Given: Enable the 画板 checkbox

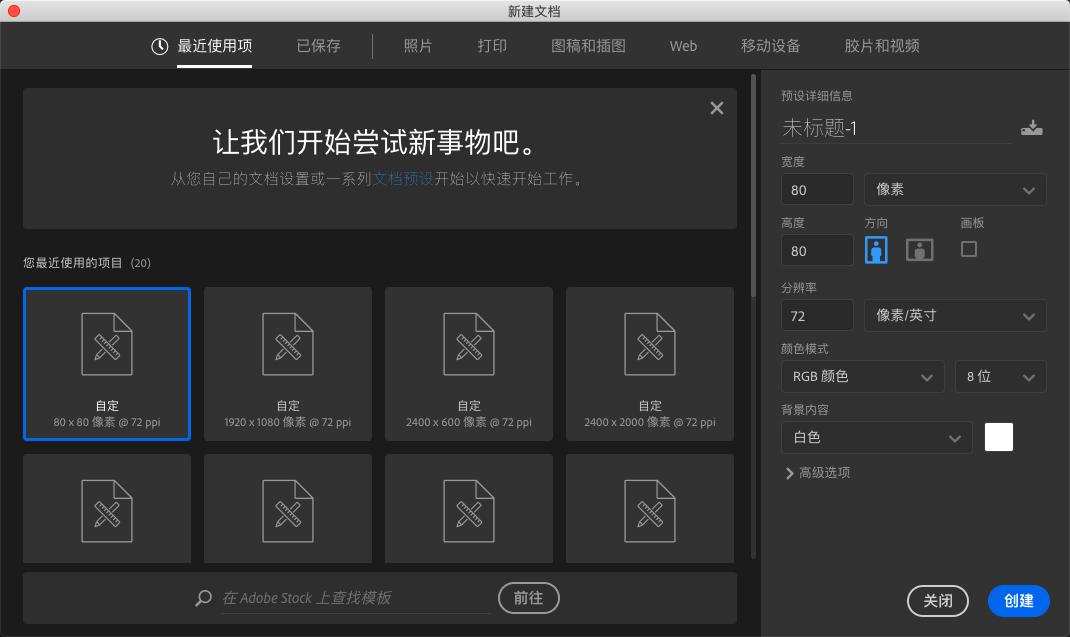Looking at the screenshot, I should tap(968, 249).
